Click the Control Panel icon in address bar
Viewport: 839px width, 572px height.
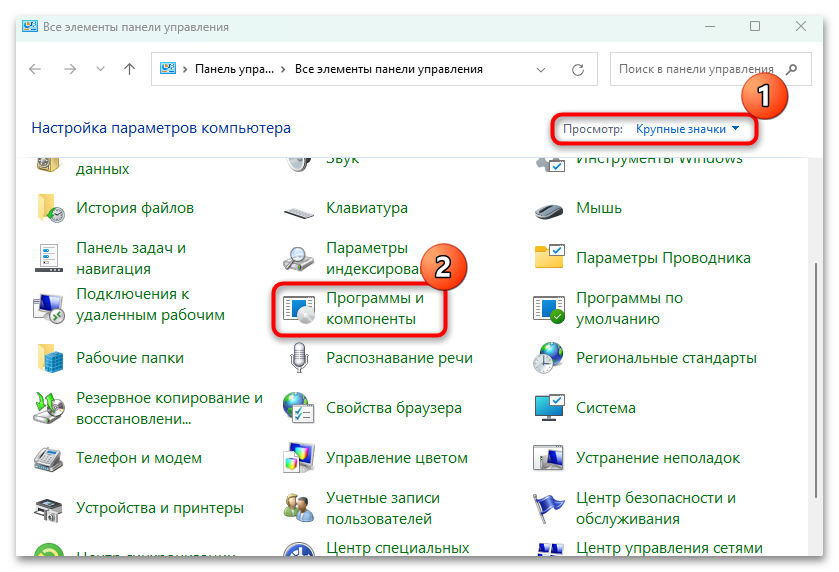coord(168,68)
